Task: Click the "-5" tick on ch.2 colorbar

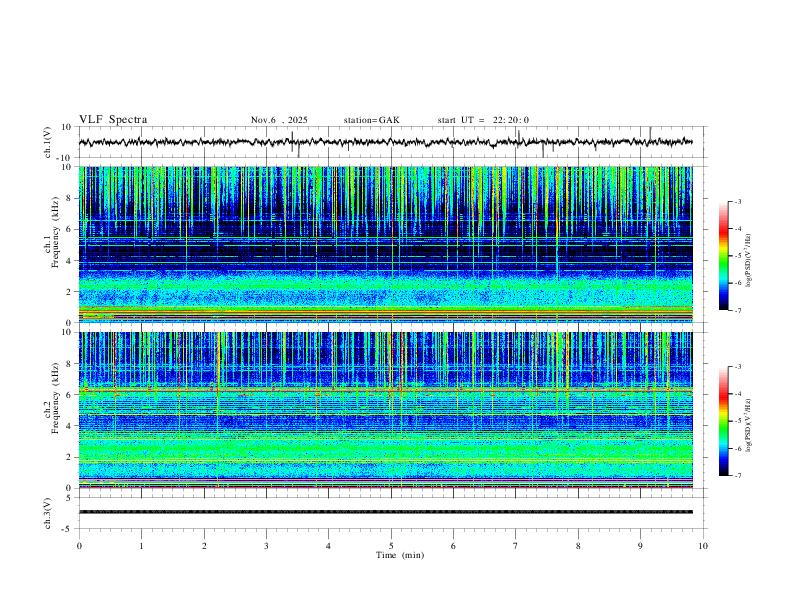Action: point(738,421)
